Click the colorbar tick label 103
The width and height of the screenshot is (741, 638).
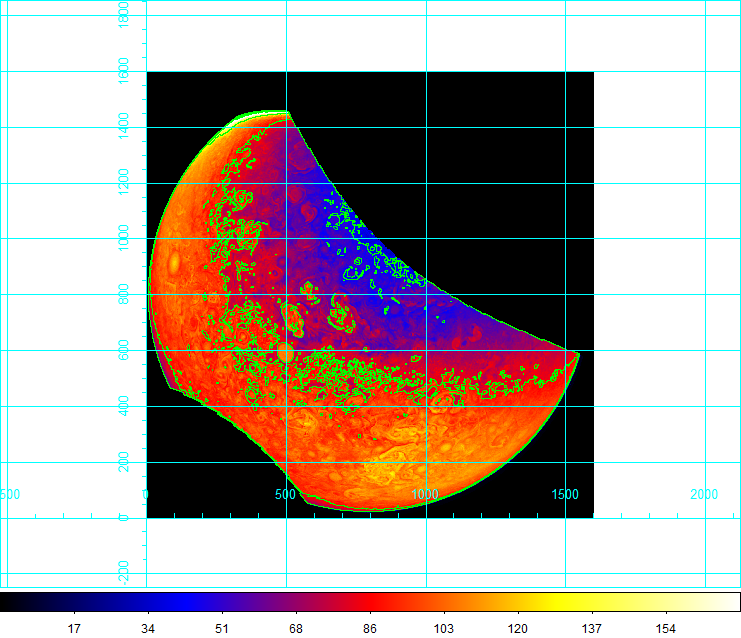444,628
